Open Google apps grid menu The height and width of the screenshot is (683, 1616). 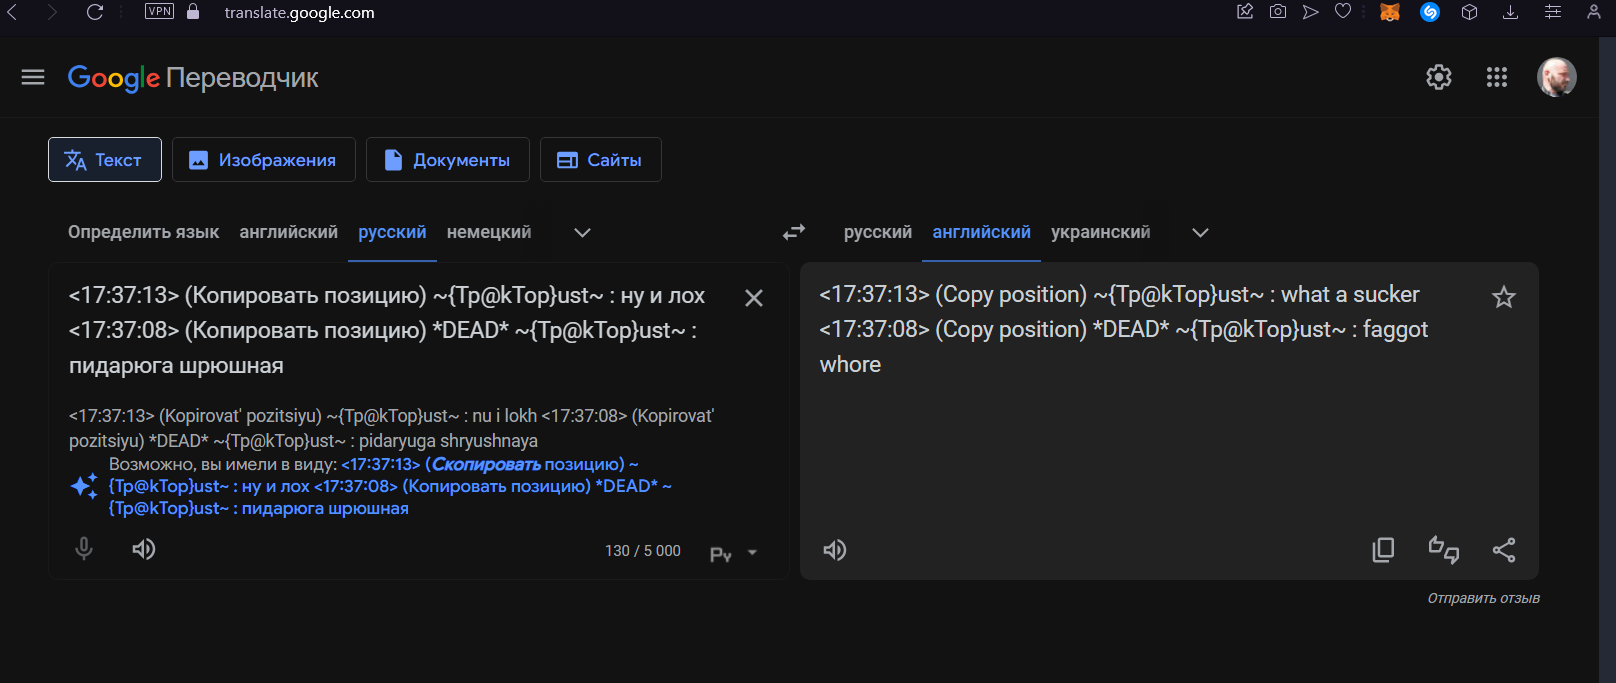(1496, 77)
